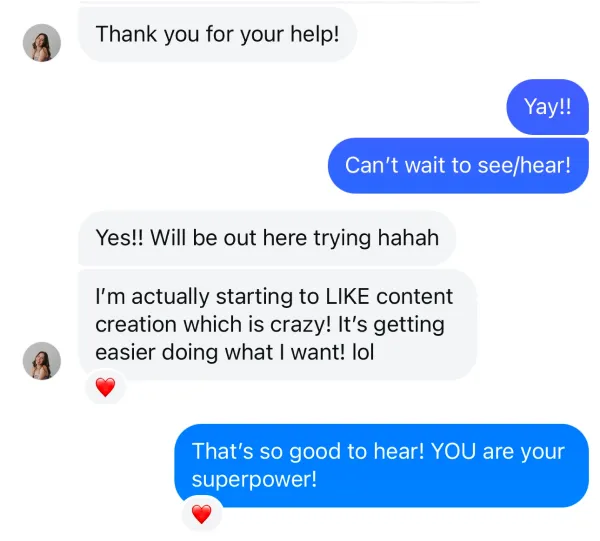Click the heart reaction under superpower message
The image size is (600, 541).
pyautogui.click(x=202, y=514)
